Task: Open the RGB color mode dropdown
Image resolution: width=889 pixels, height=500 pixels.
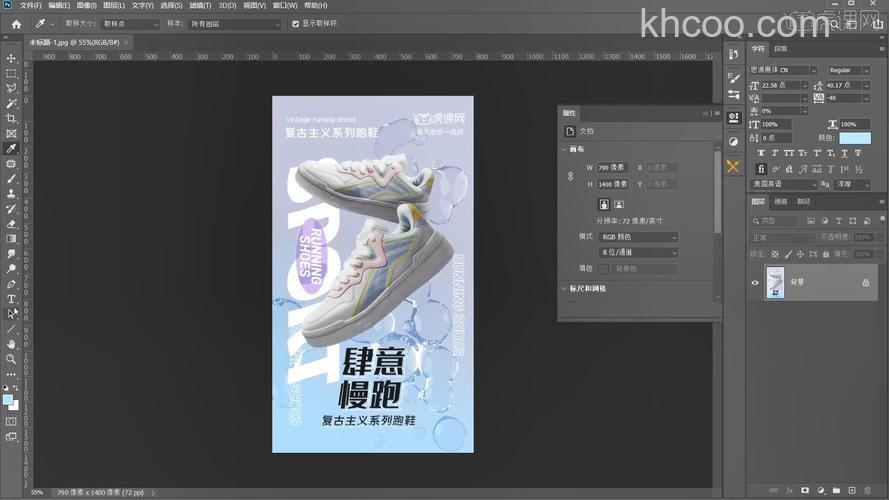Action: (638, 237)
